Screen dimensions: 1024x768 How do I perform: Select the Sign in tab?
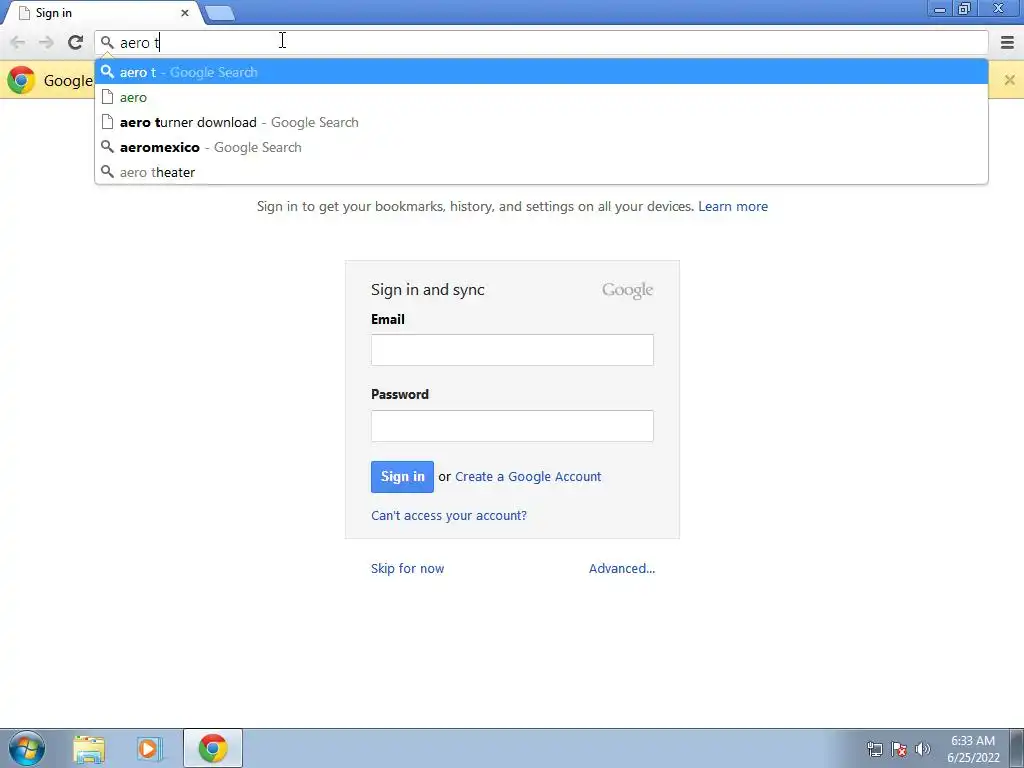101,12
